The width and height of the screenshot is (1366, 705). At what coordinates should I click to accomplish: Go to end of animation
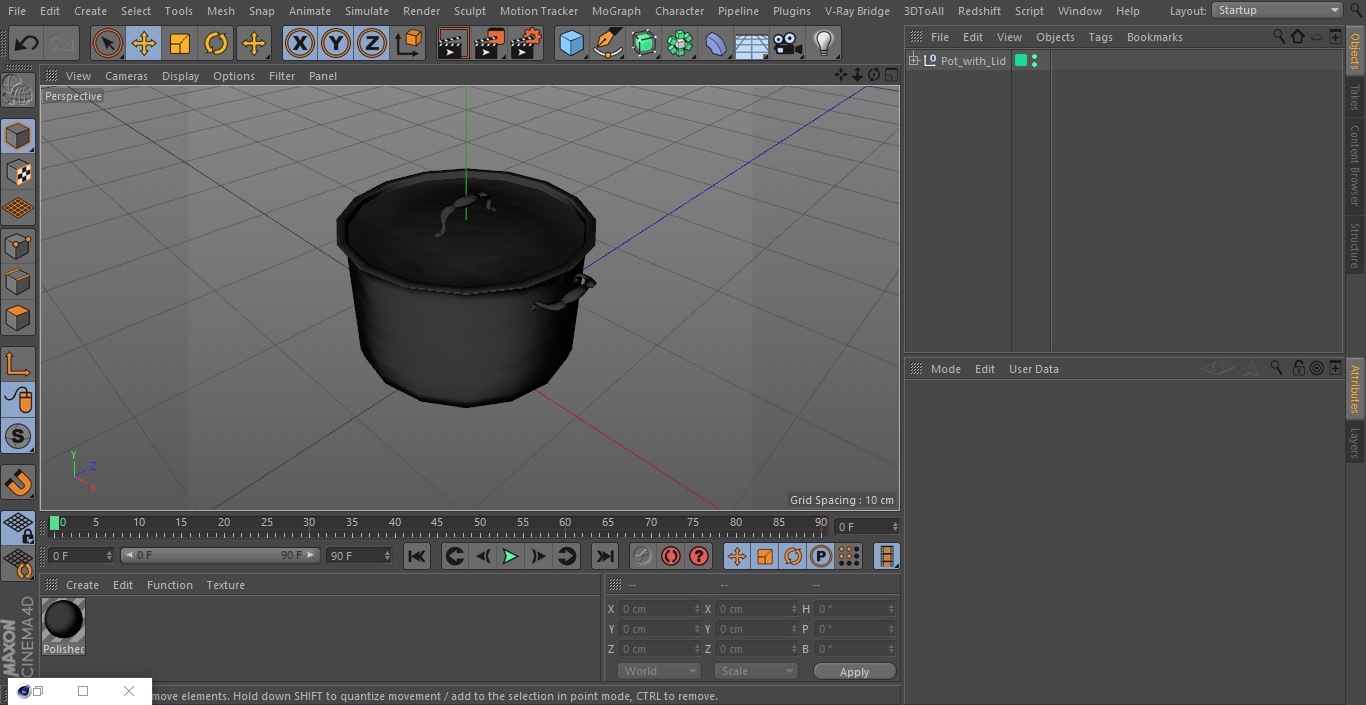point(605,556)
